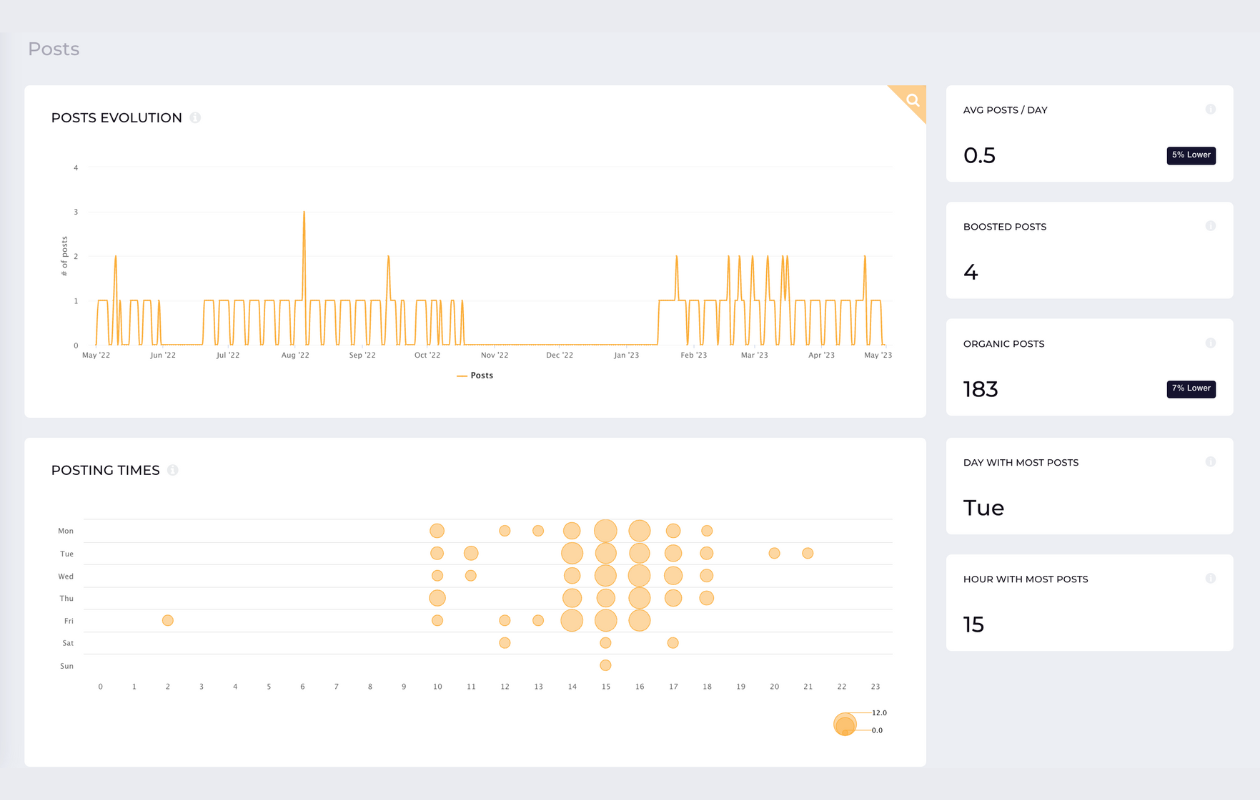Screen dimensions: 1260x800
Task: Click the Tue day value
Action: point(984,508)
